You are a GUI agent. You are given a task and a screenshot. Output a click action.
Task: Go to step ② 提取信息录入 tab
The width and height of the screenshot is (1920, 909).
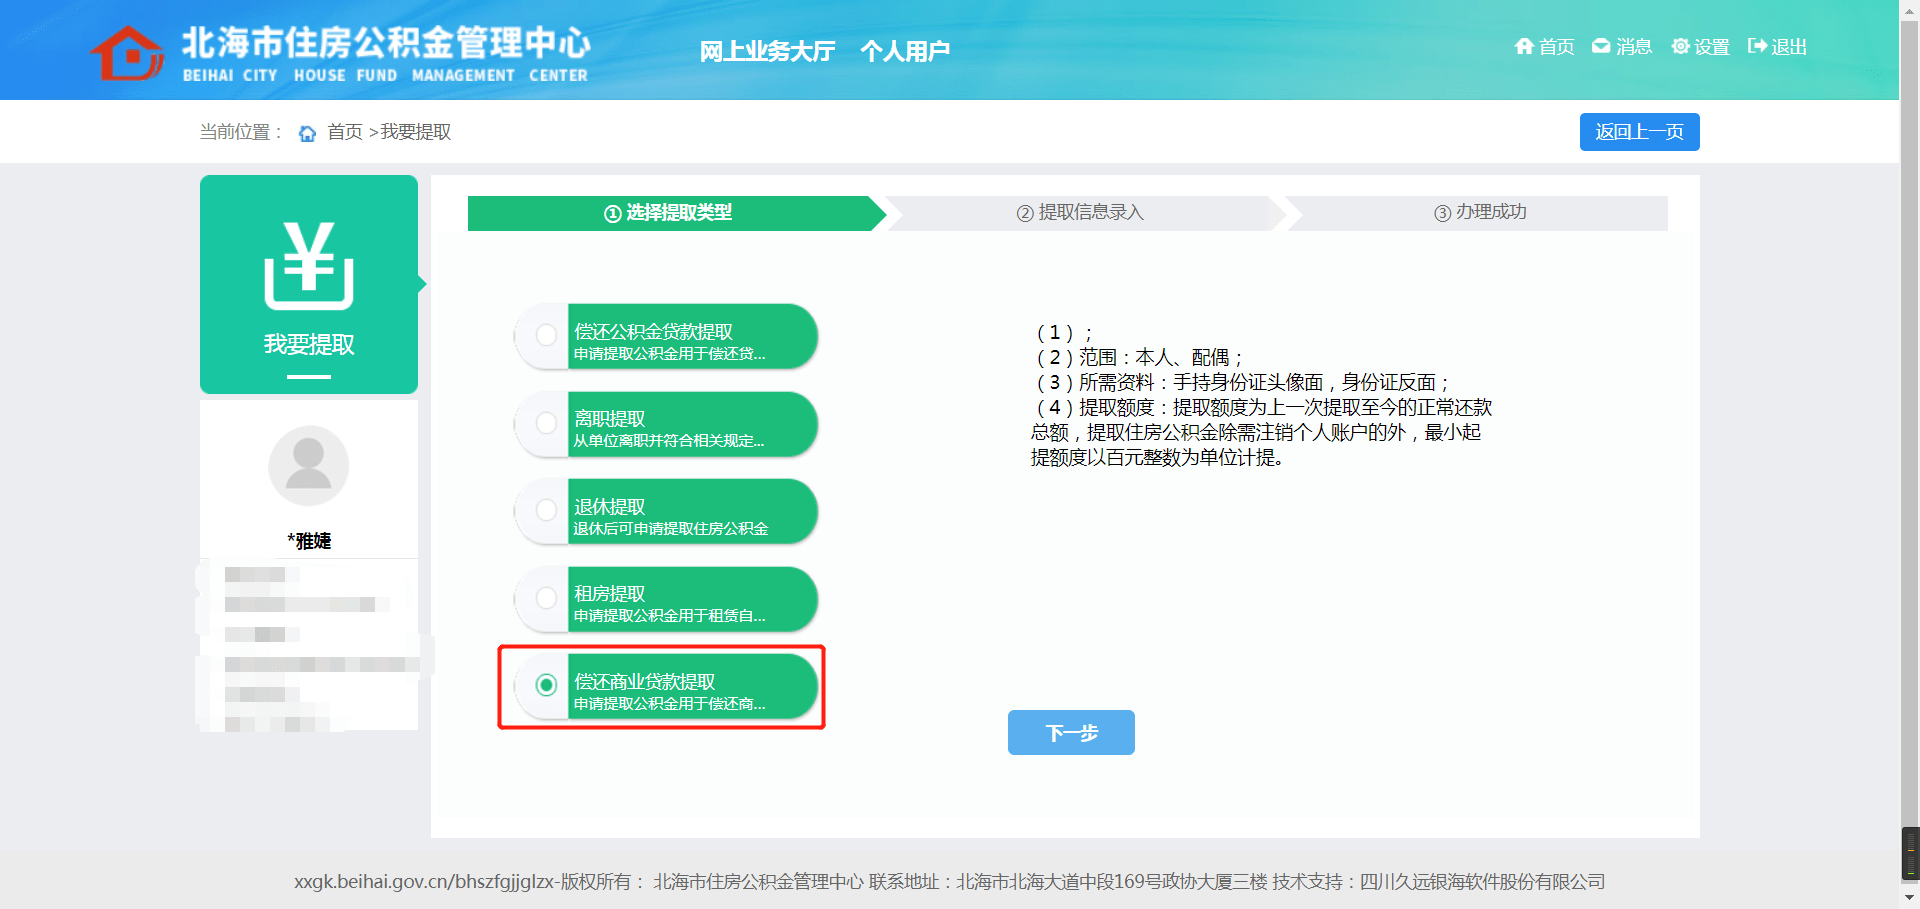click(1080, 213)
